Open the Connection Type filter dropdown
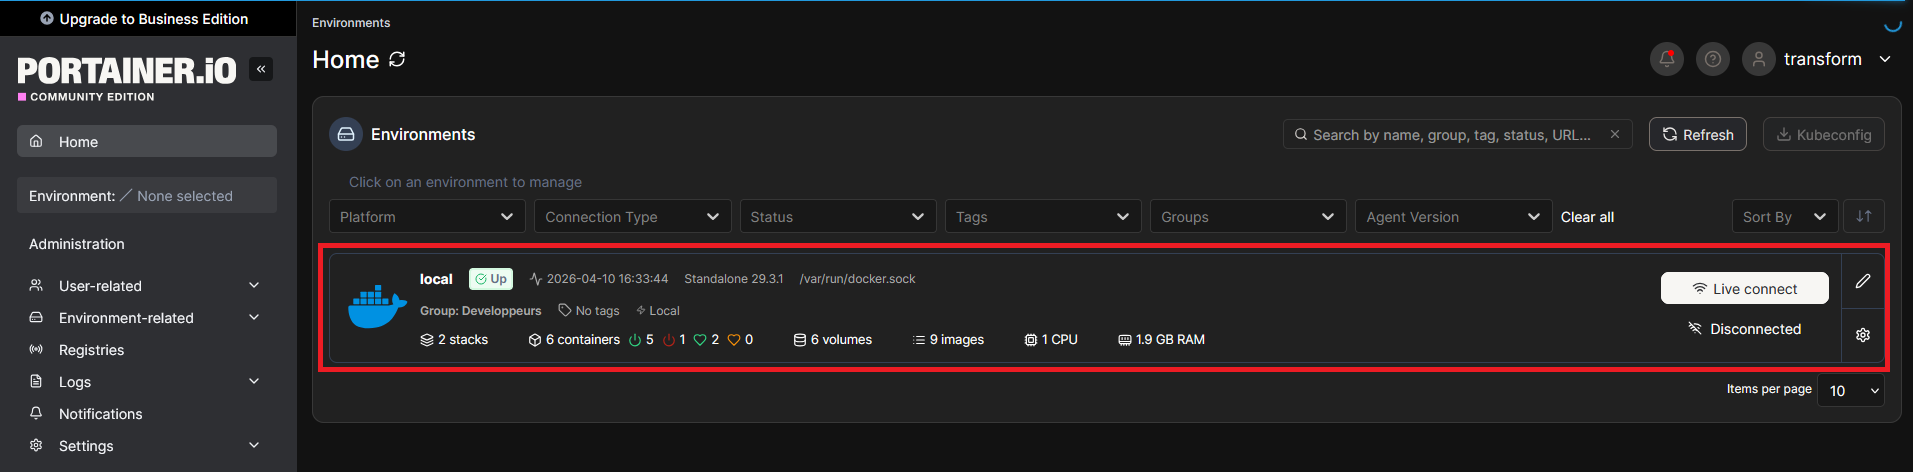This screenshot has height=472, width=1913. tap(632, 216)
